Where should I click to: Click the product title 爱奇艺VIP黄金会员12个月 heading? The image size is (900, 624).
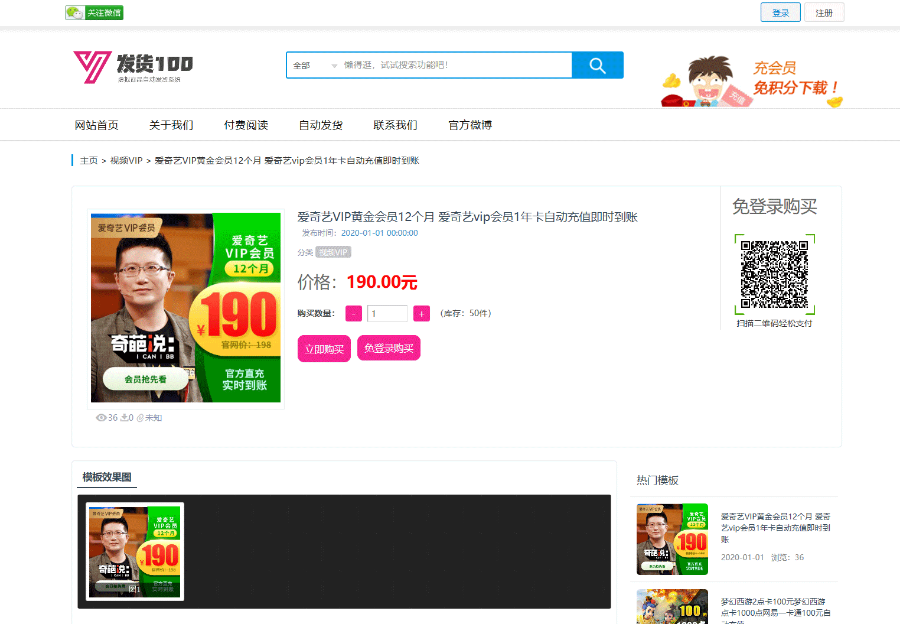coord(467,217)
